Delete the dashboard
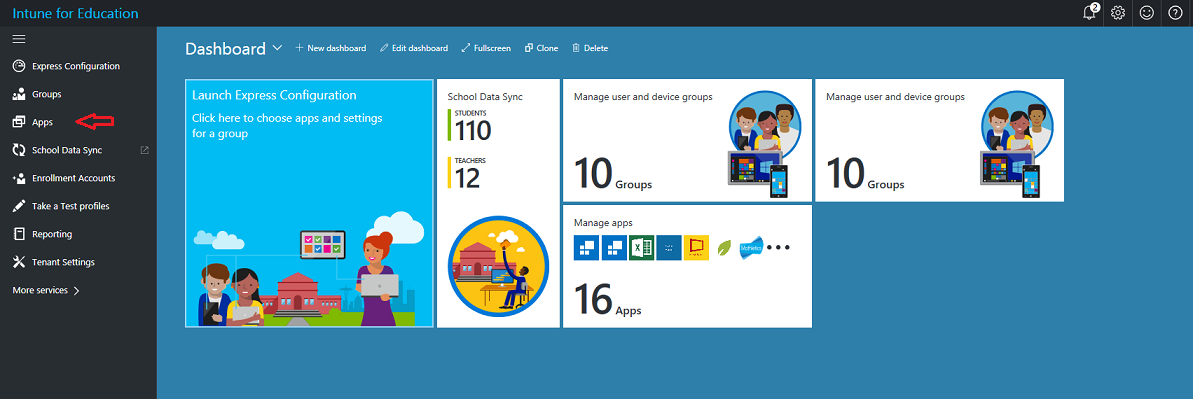 [590, 48]
